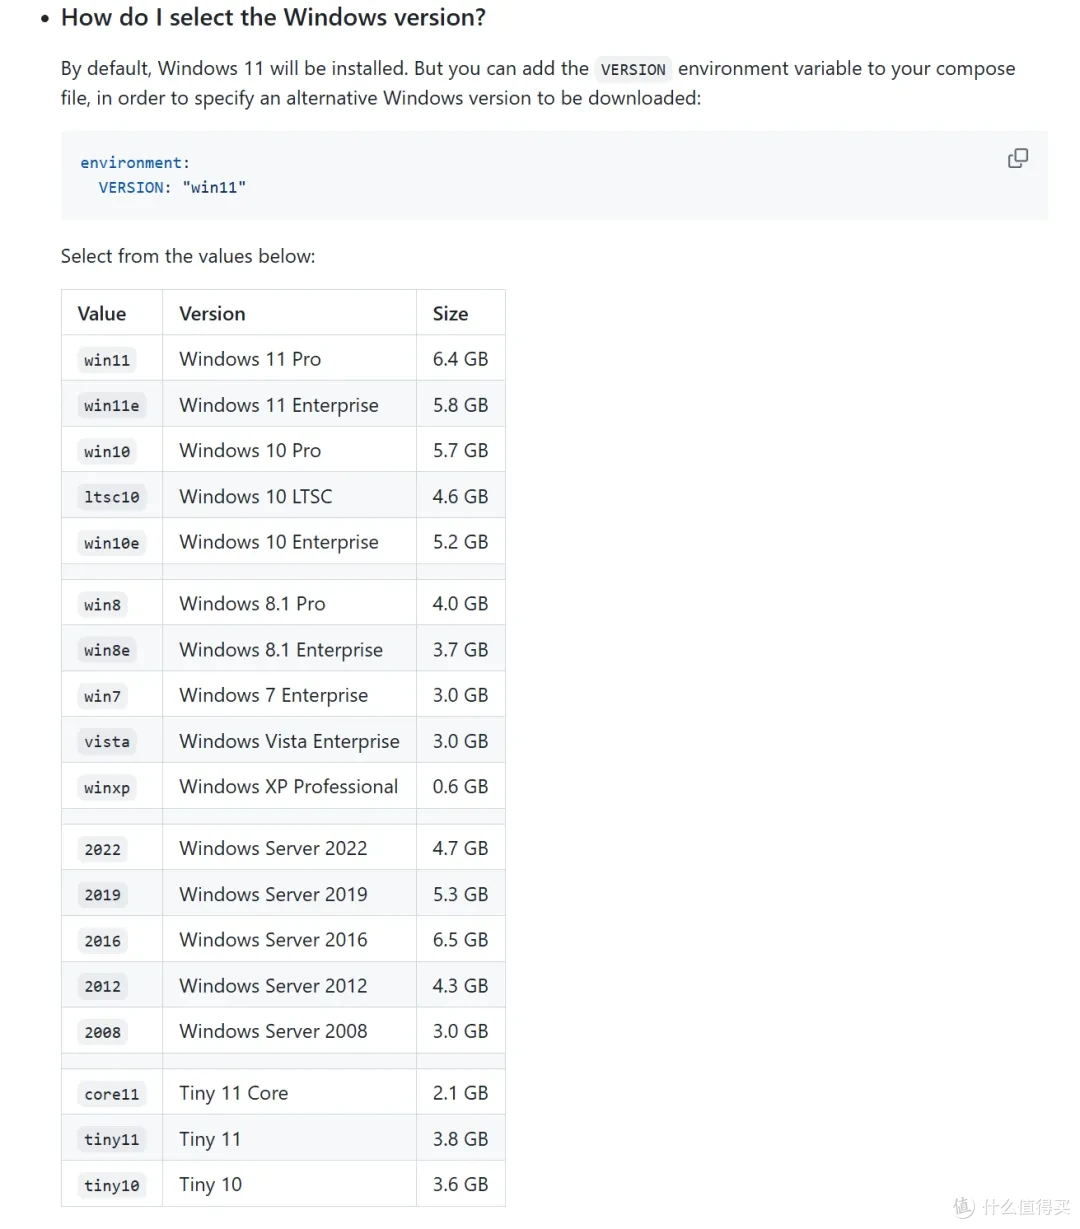Click the Windows Server 2016 version cell
Image resolution: width=1080 pixels, height=1229 pixels.
point(289,940)
